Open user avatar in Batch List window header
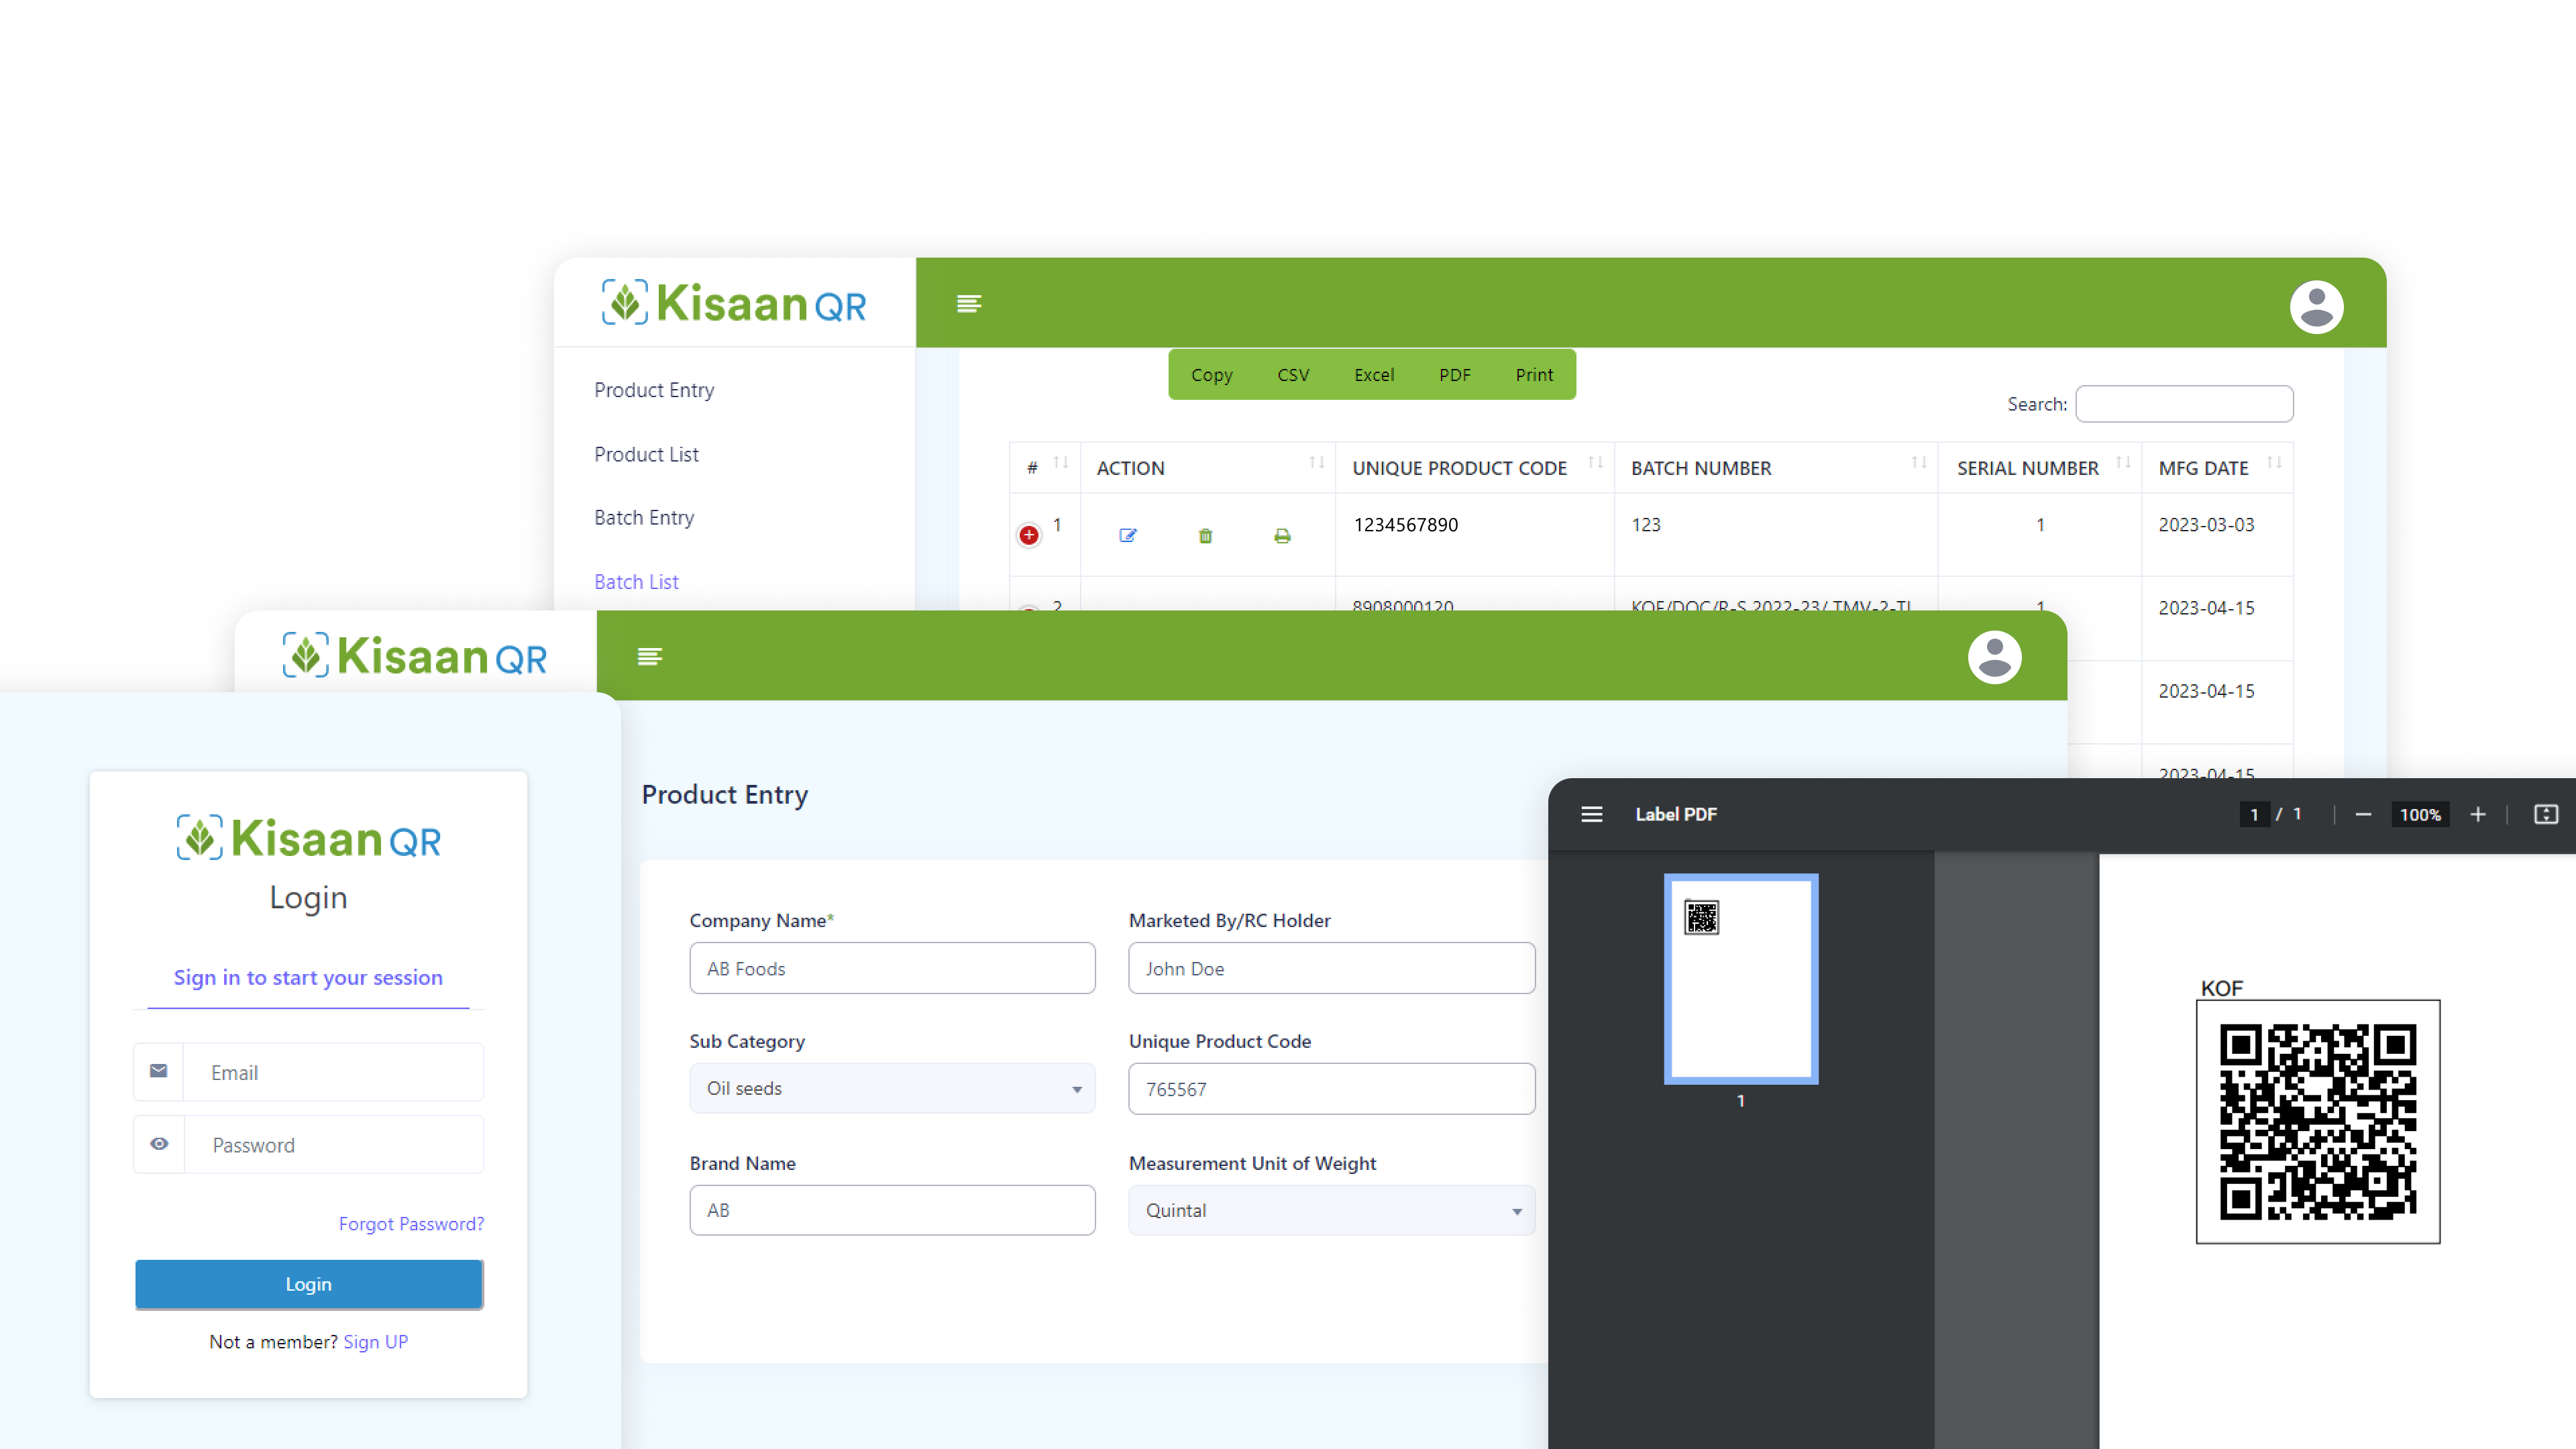This screenshot has width=2576, height=1449. (x=2316, y=306)
